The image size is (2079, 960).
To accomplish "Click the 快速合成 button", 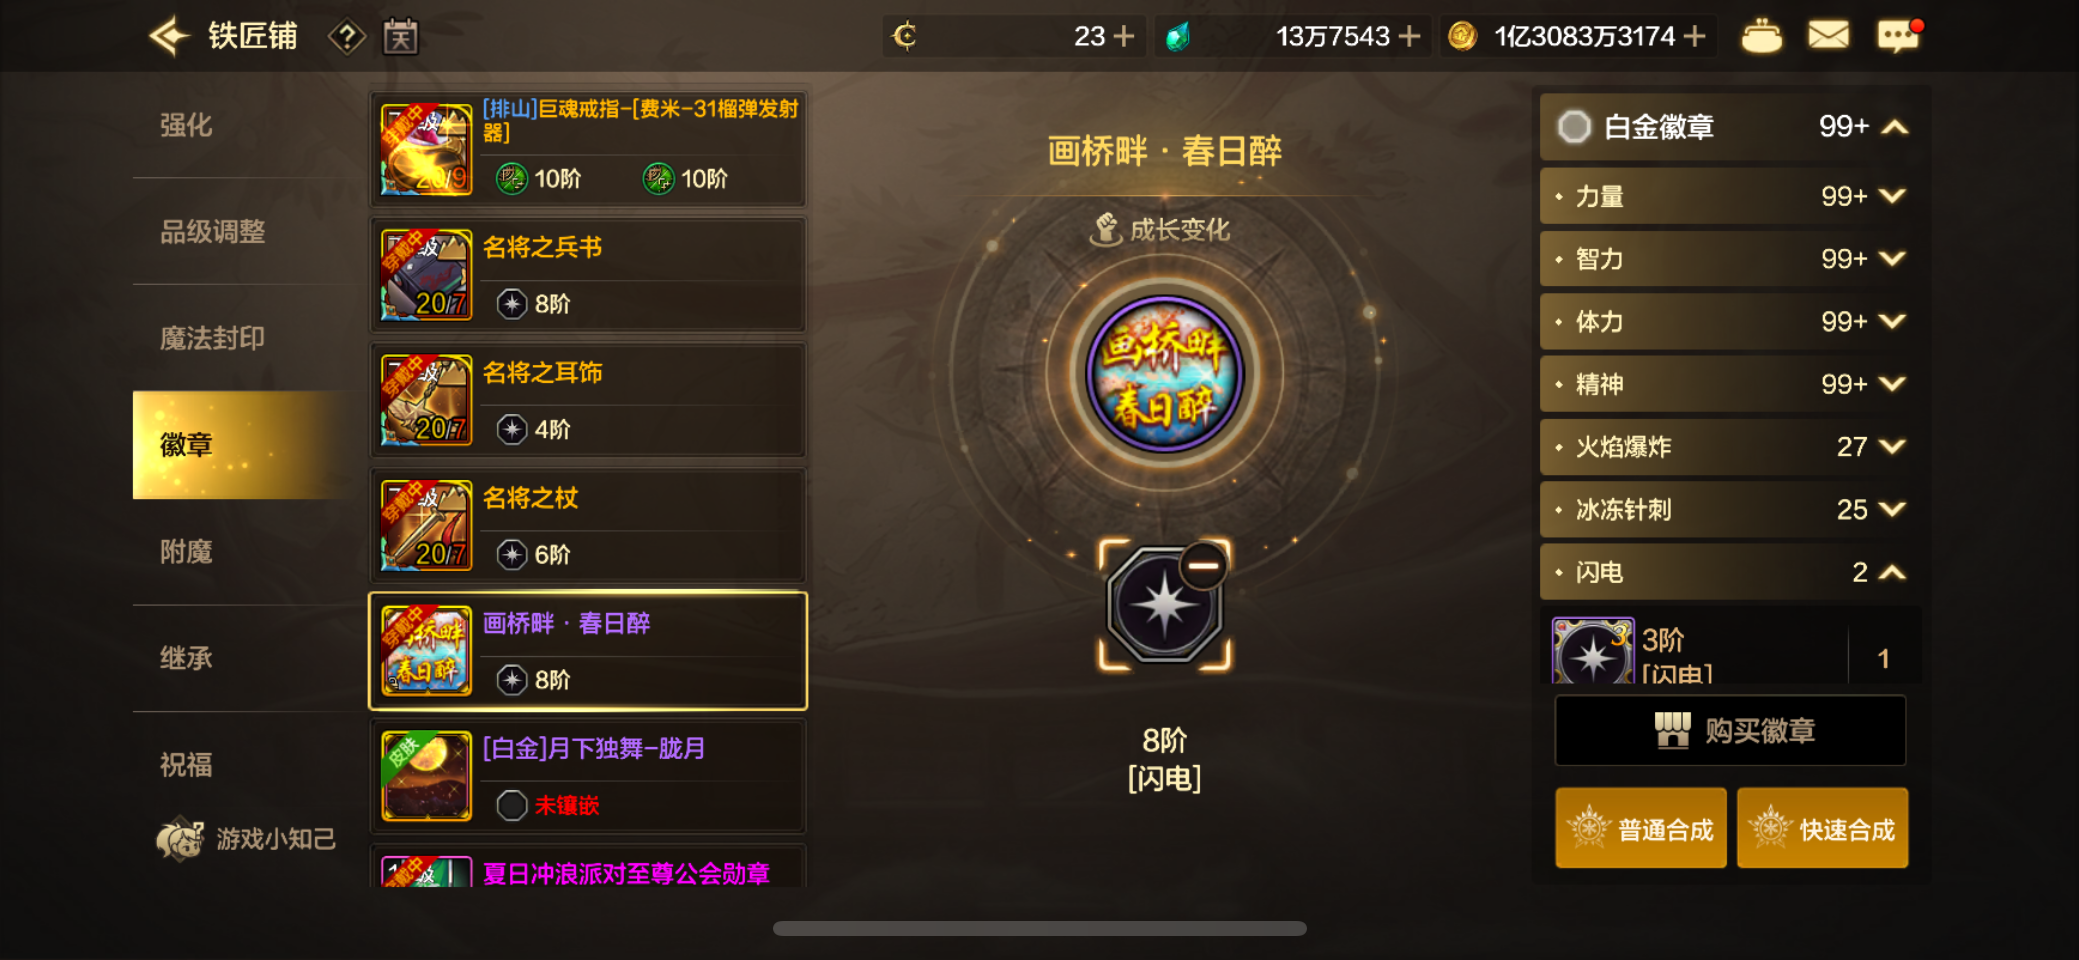I will [x=1822, y=829].
